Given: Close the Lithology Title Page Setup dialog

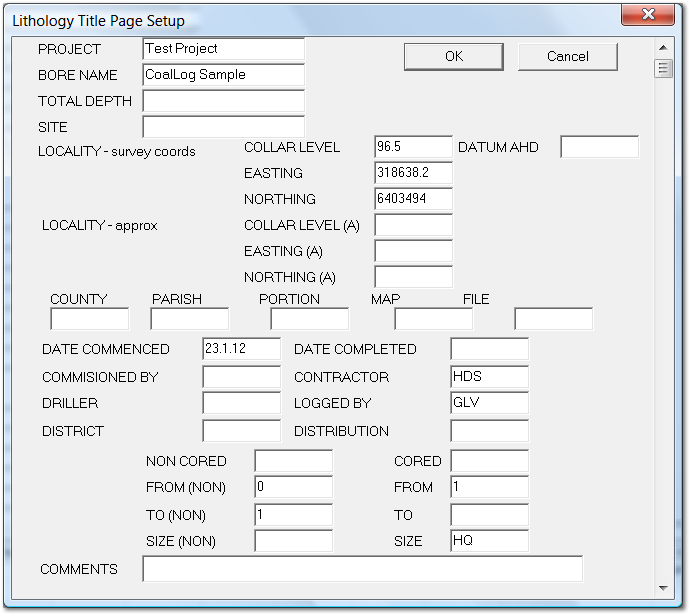Looking at the screenshot, I should coord(646,15).
